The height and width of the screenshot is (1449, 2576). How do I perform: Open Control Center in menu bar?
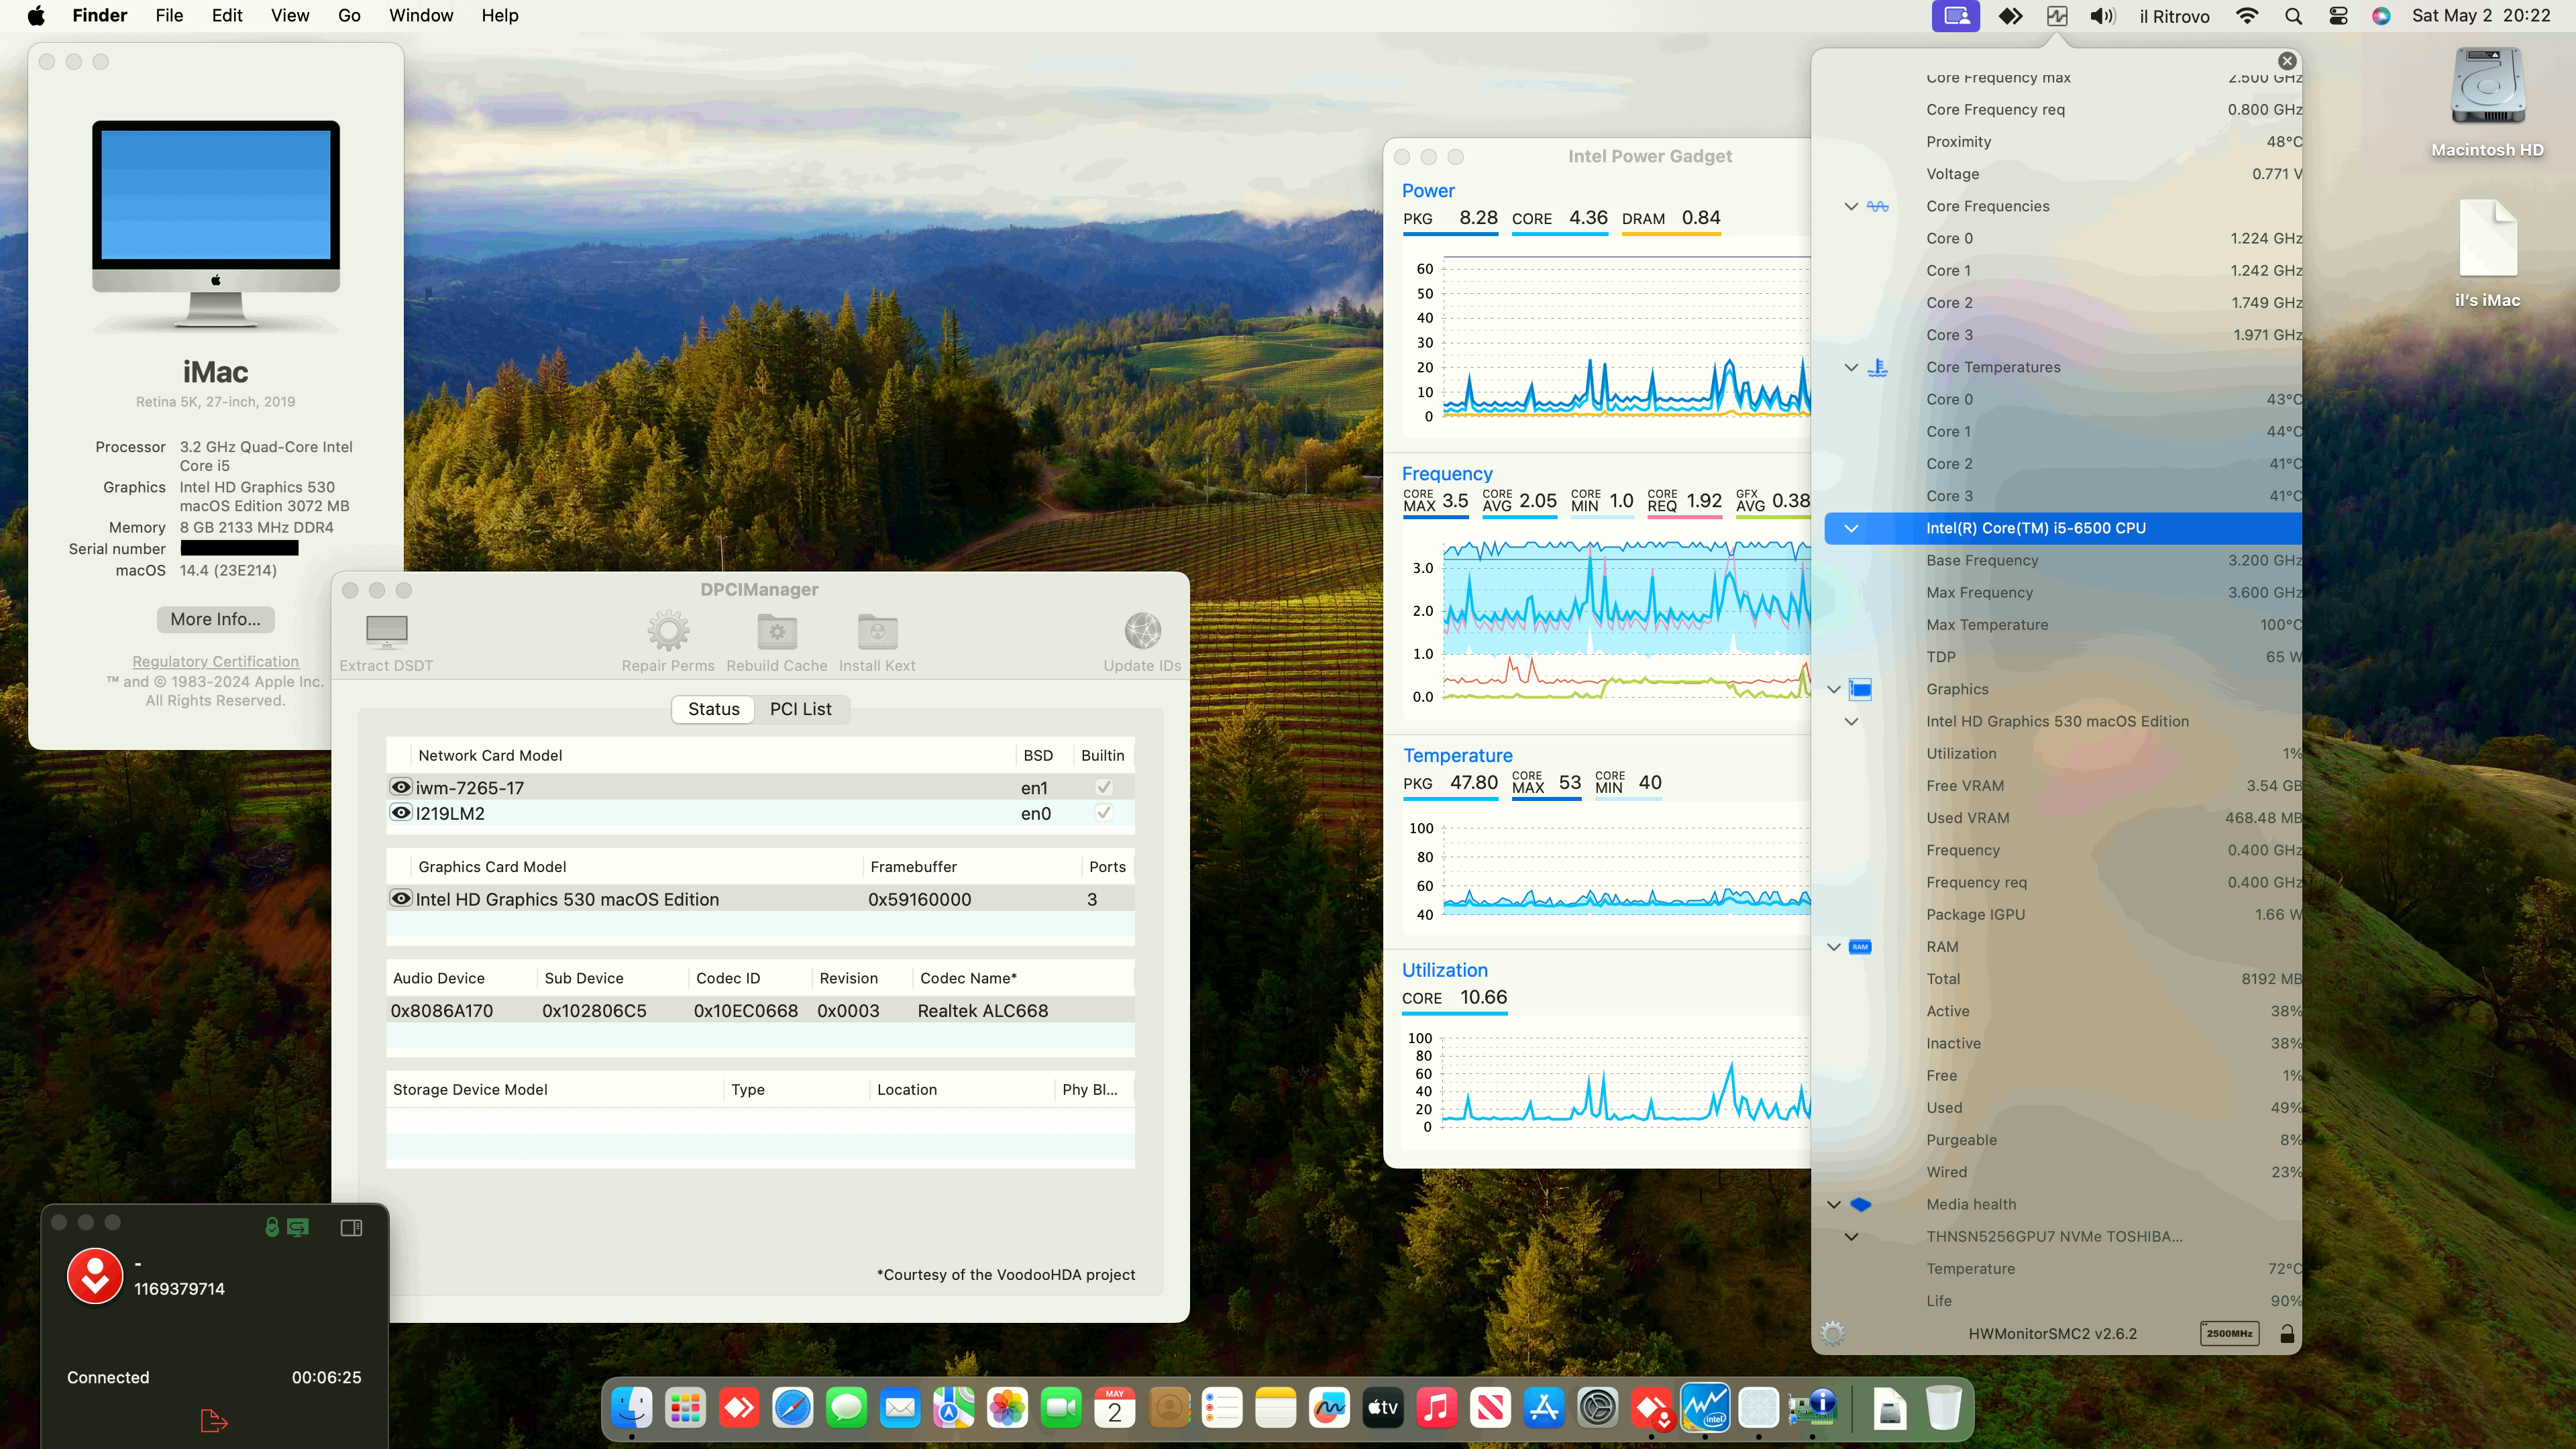[x=2338, y=16]
